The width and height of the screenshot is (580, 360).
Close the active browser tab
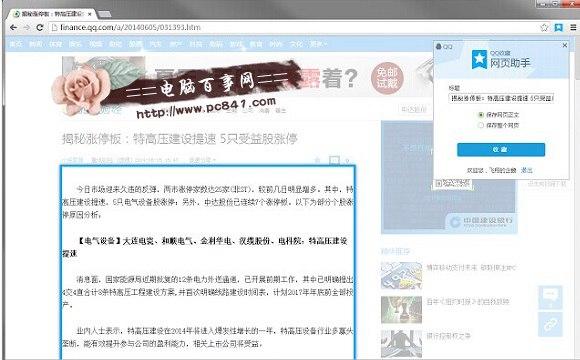(x=90, y=14)
